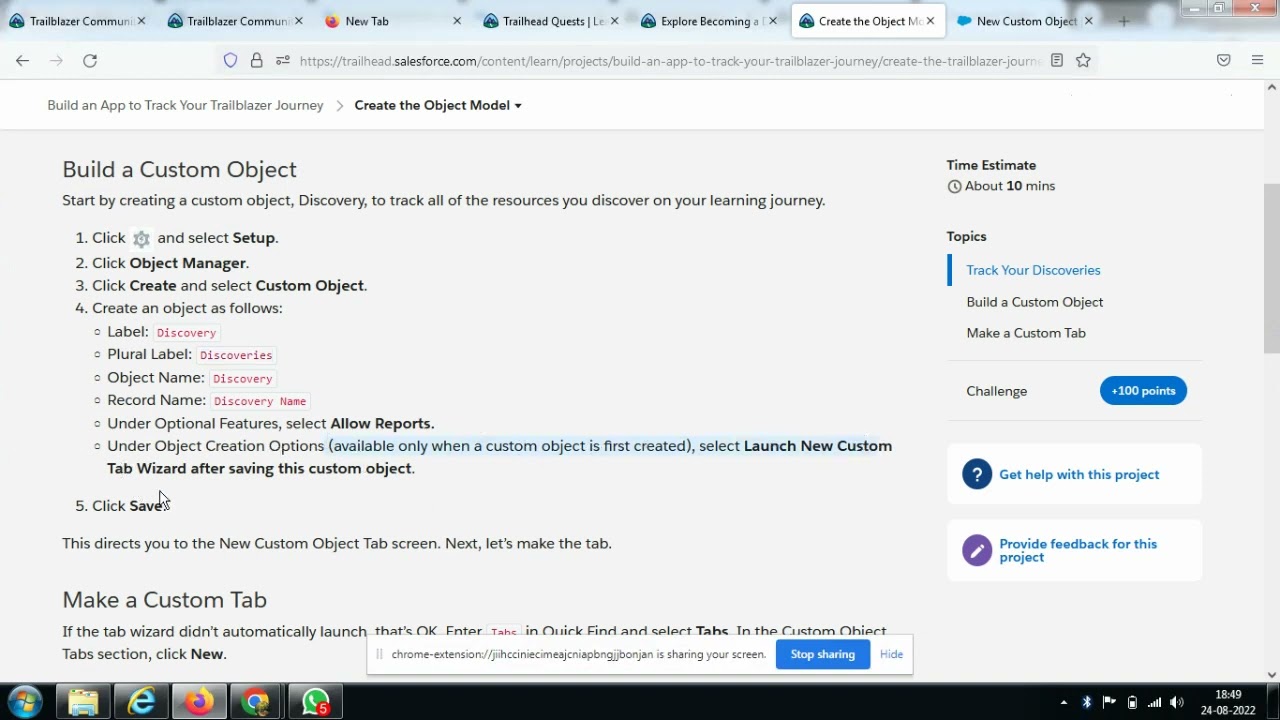Click the question mark help icon
This screenshot has height=720, width=1280.
[977, 475]
